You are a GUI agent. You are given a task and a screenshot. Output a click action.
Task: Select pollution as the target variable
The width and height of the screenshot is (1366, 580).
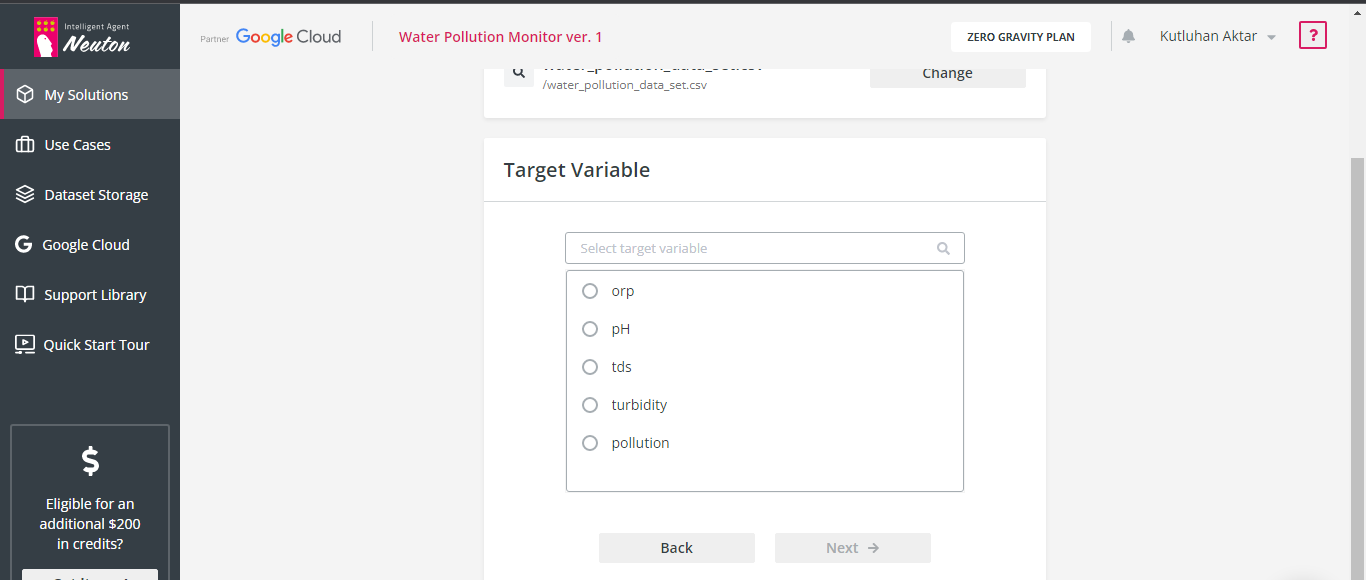coord(590,442)
